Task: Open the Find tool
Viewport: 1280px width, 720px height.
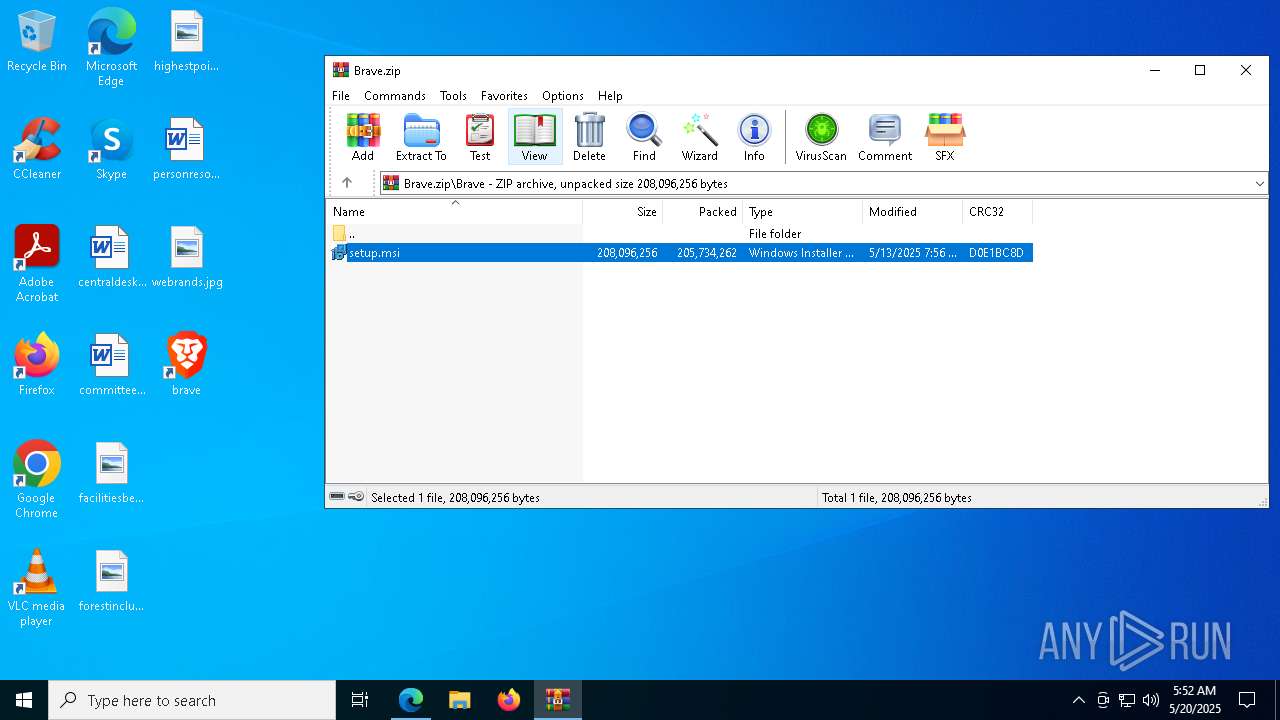Action: point(644,137)
